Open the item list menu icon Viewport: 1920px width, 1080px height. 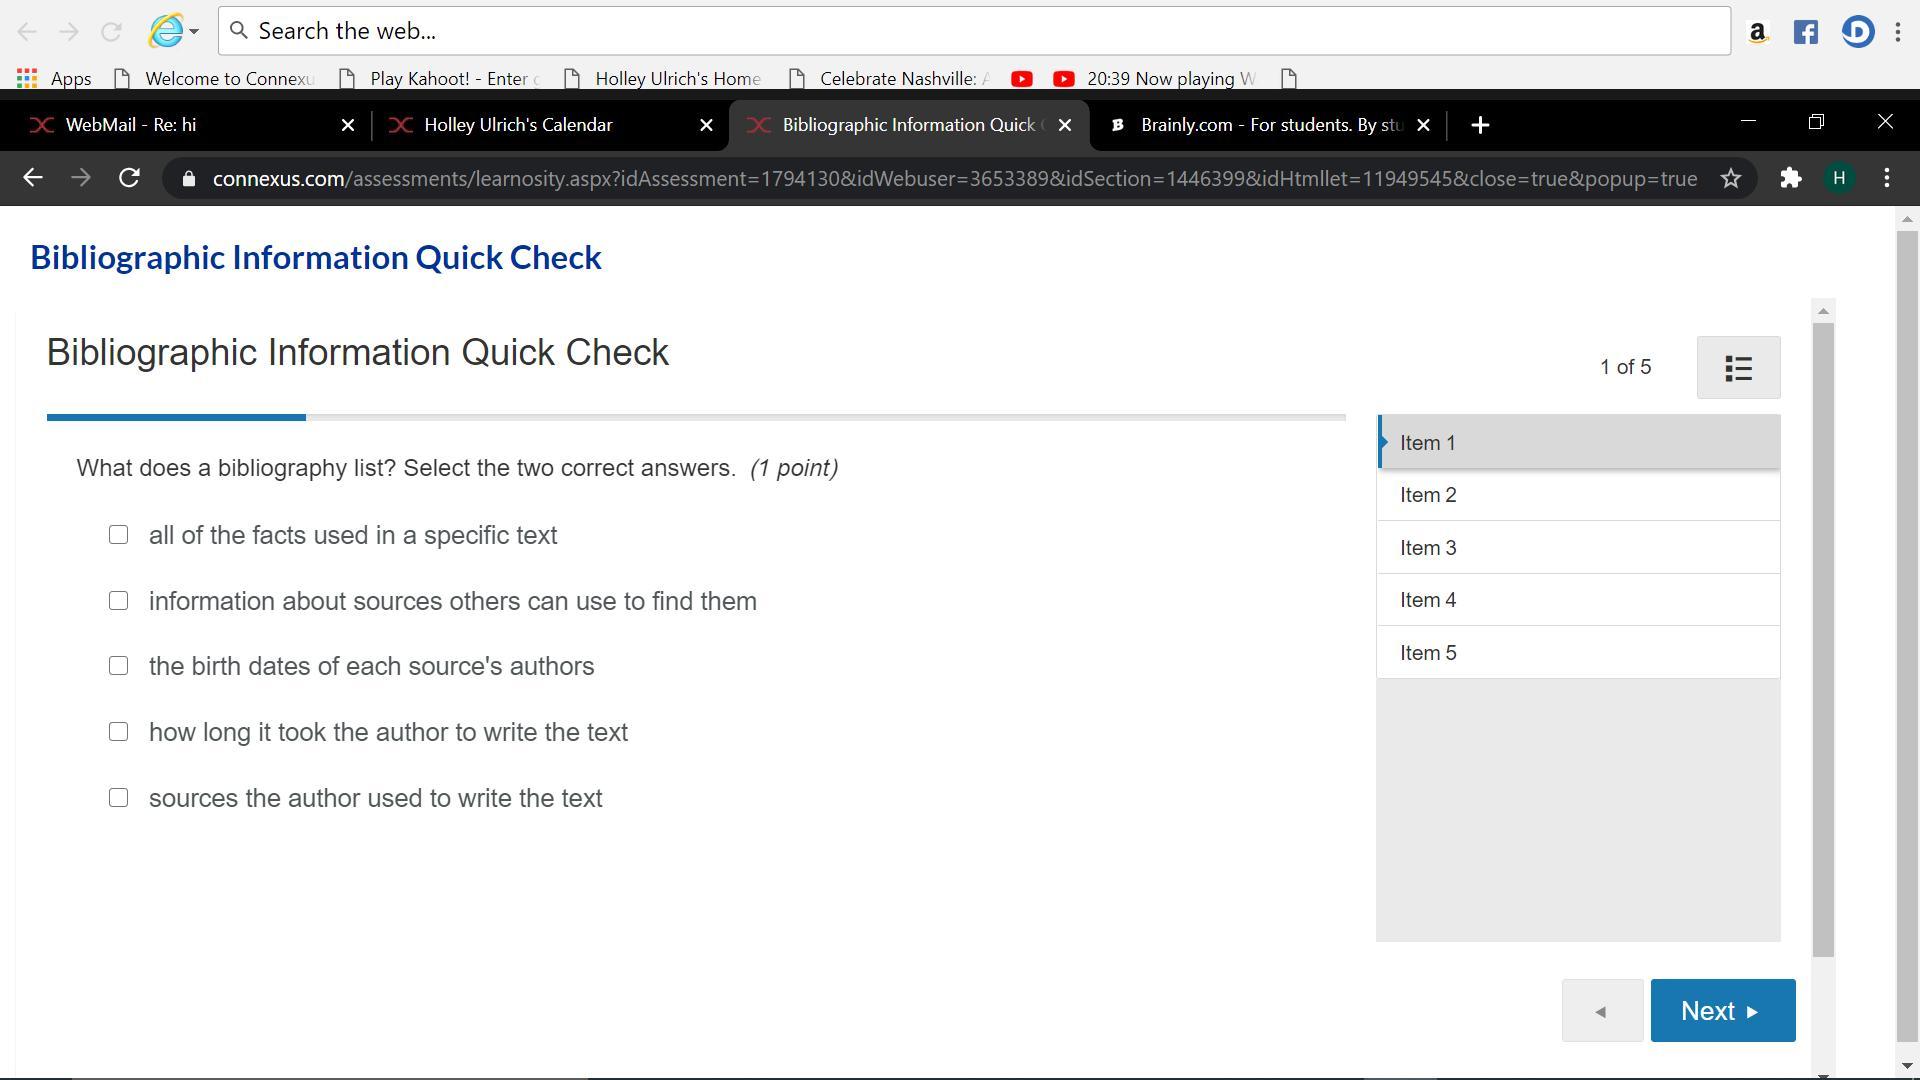(x=1738, y=368)
